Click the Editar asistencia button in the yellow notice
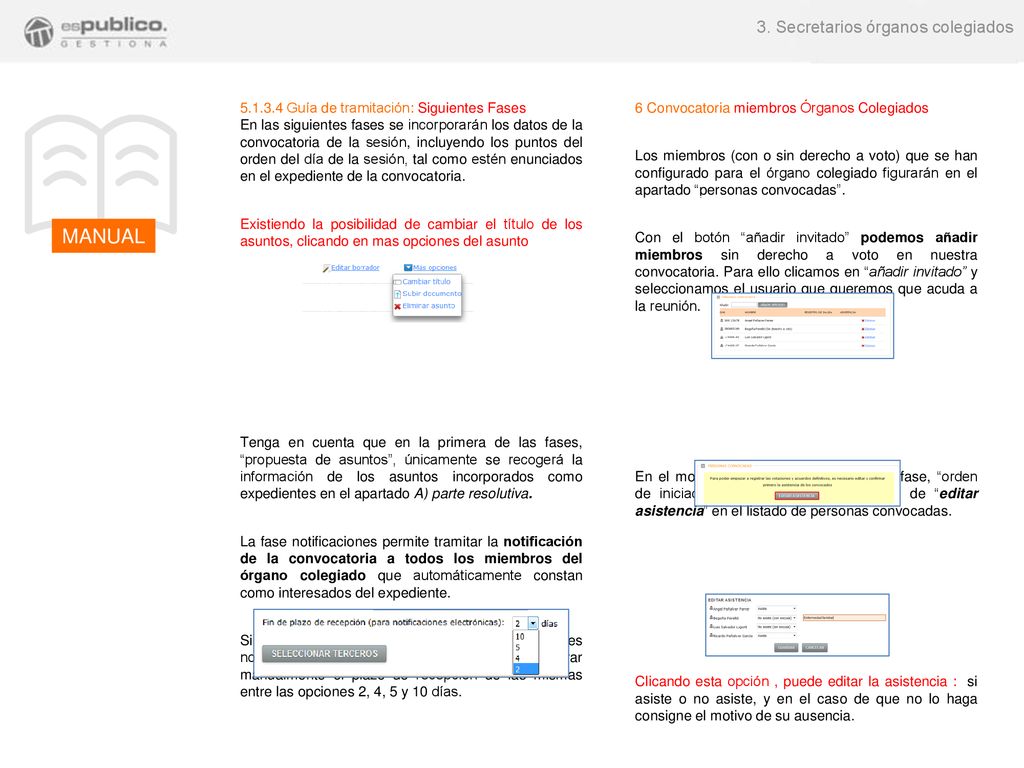This screenshot has width=1024, height=768. coord(796,496)
